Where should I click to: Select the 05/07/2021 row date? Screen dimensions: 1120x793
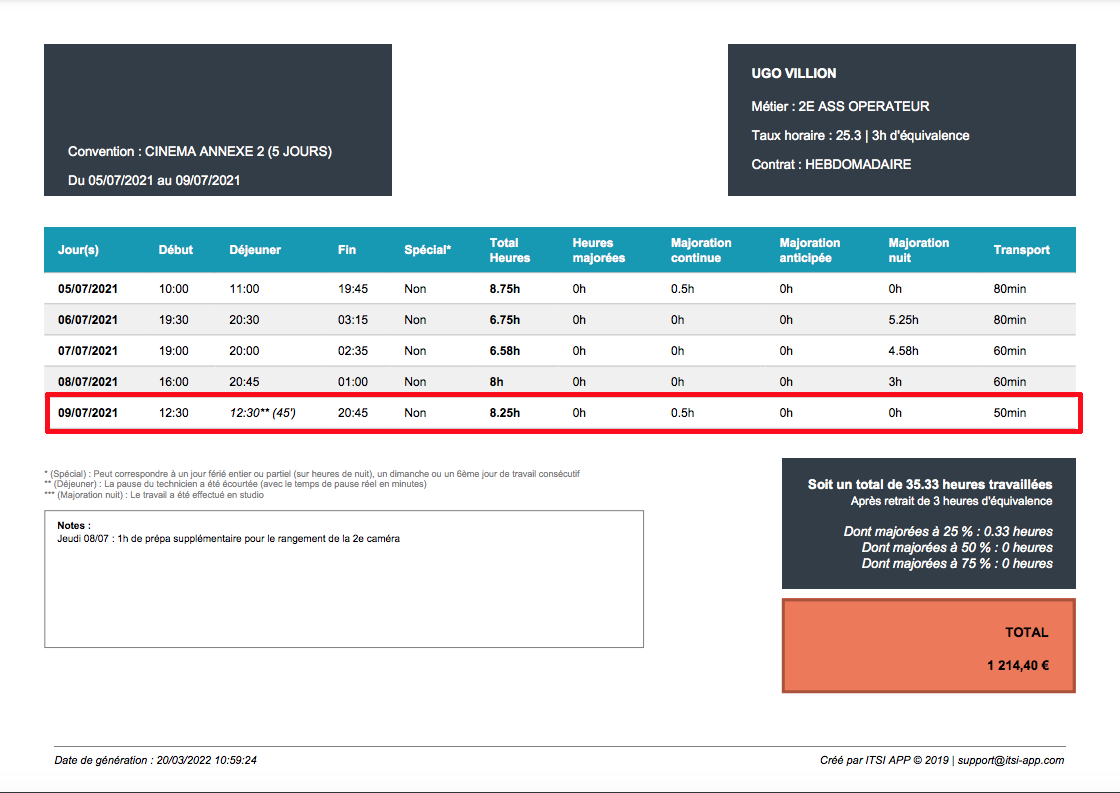click(87, 289)
